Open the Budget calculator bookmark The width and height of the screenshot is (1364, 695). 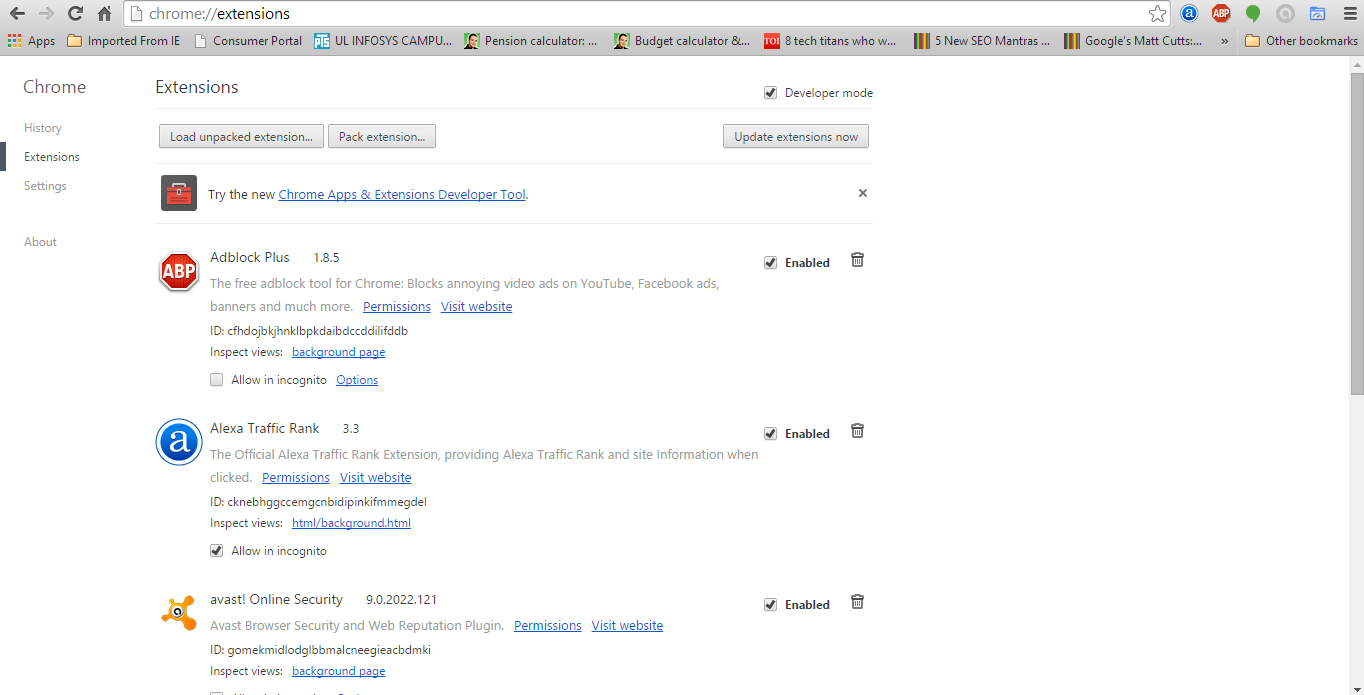pos(682,41)
